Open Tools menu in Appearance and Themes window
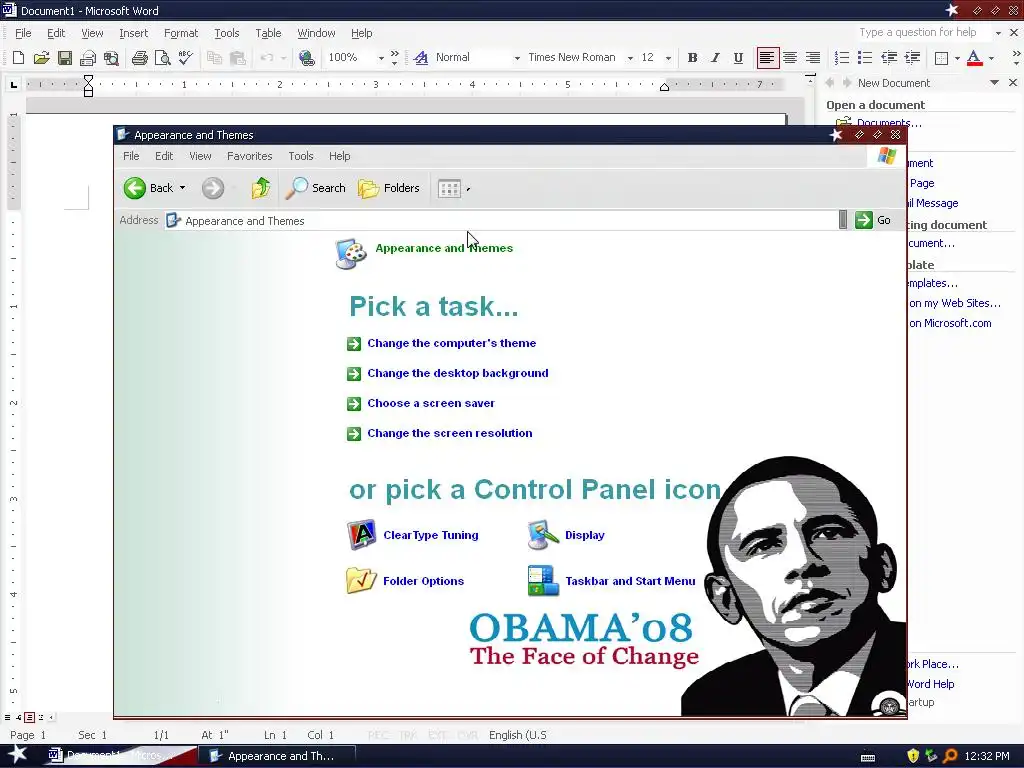Screen dimensions: 1024x768 [301, 156]
